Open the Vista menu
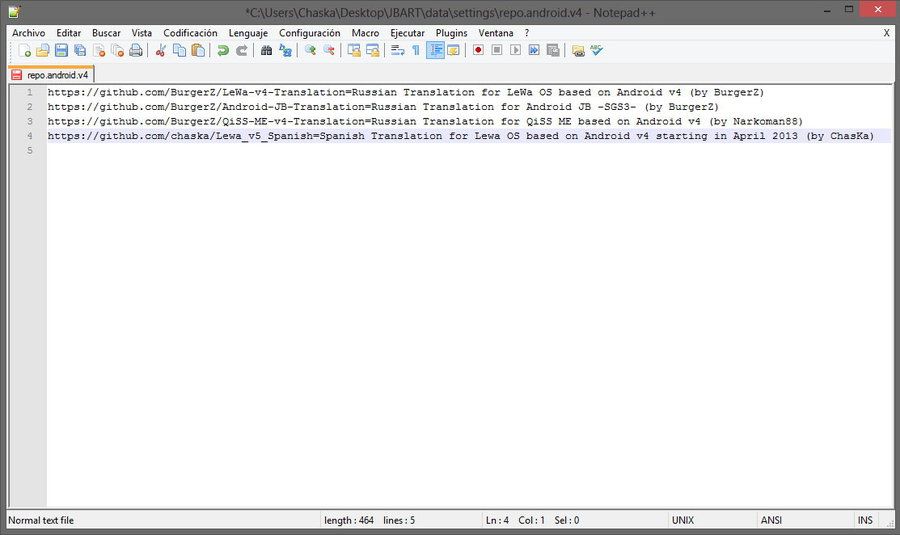Screen dimensions: 900x535 point(142,33)
